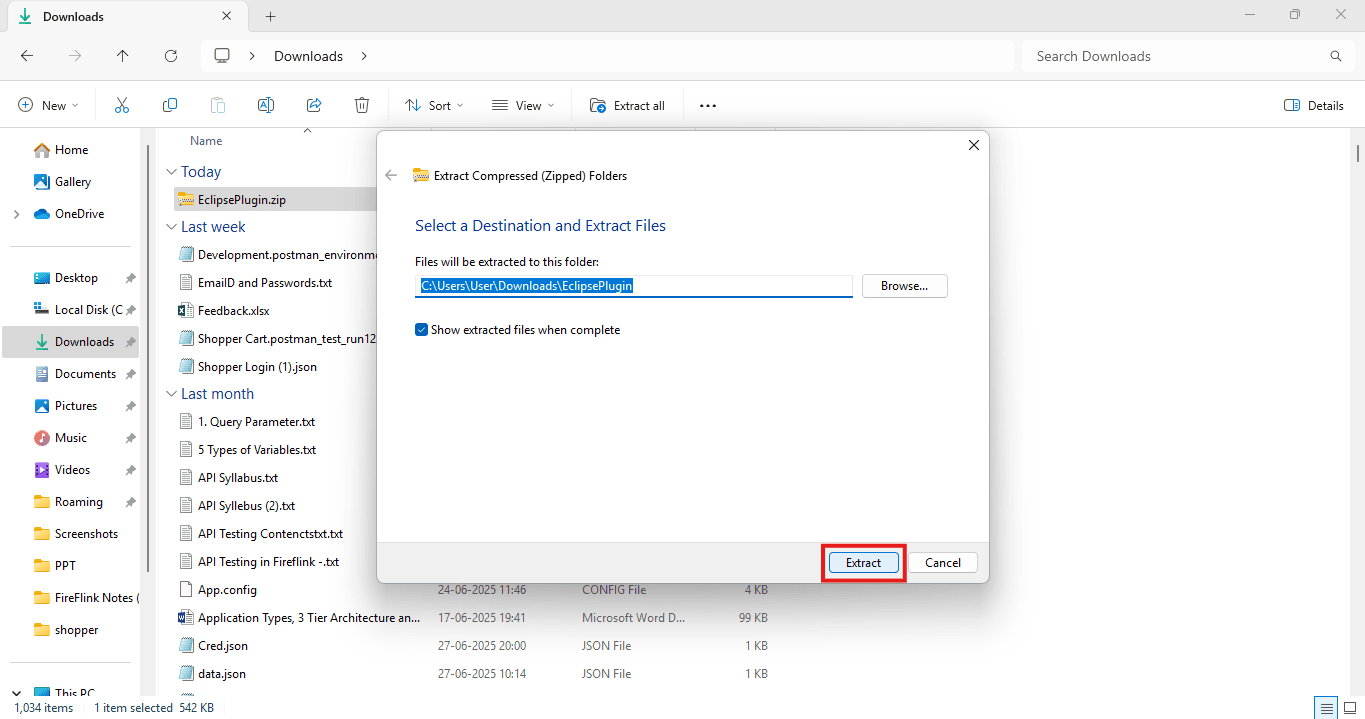Click the Back arrow in Explorer navigation
The width and height of the screenshot is (1365, 719).
click(27, 56)
